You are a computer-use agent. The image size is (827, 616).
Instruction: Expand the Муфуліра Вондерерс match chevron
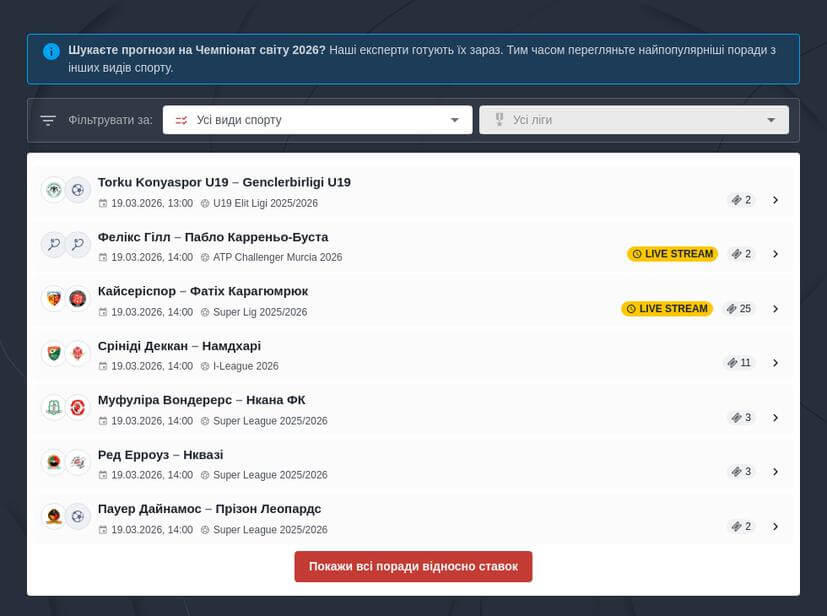click(x=775, y=417)
